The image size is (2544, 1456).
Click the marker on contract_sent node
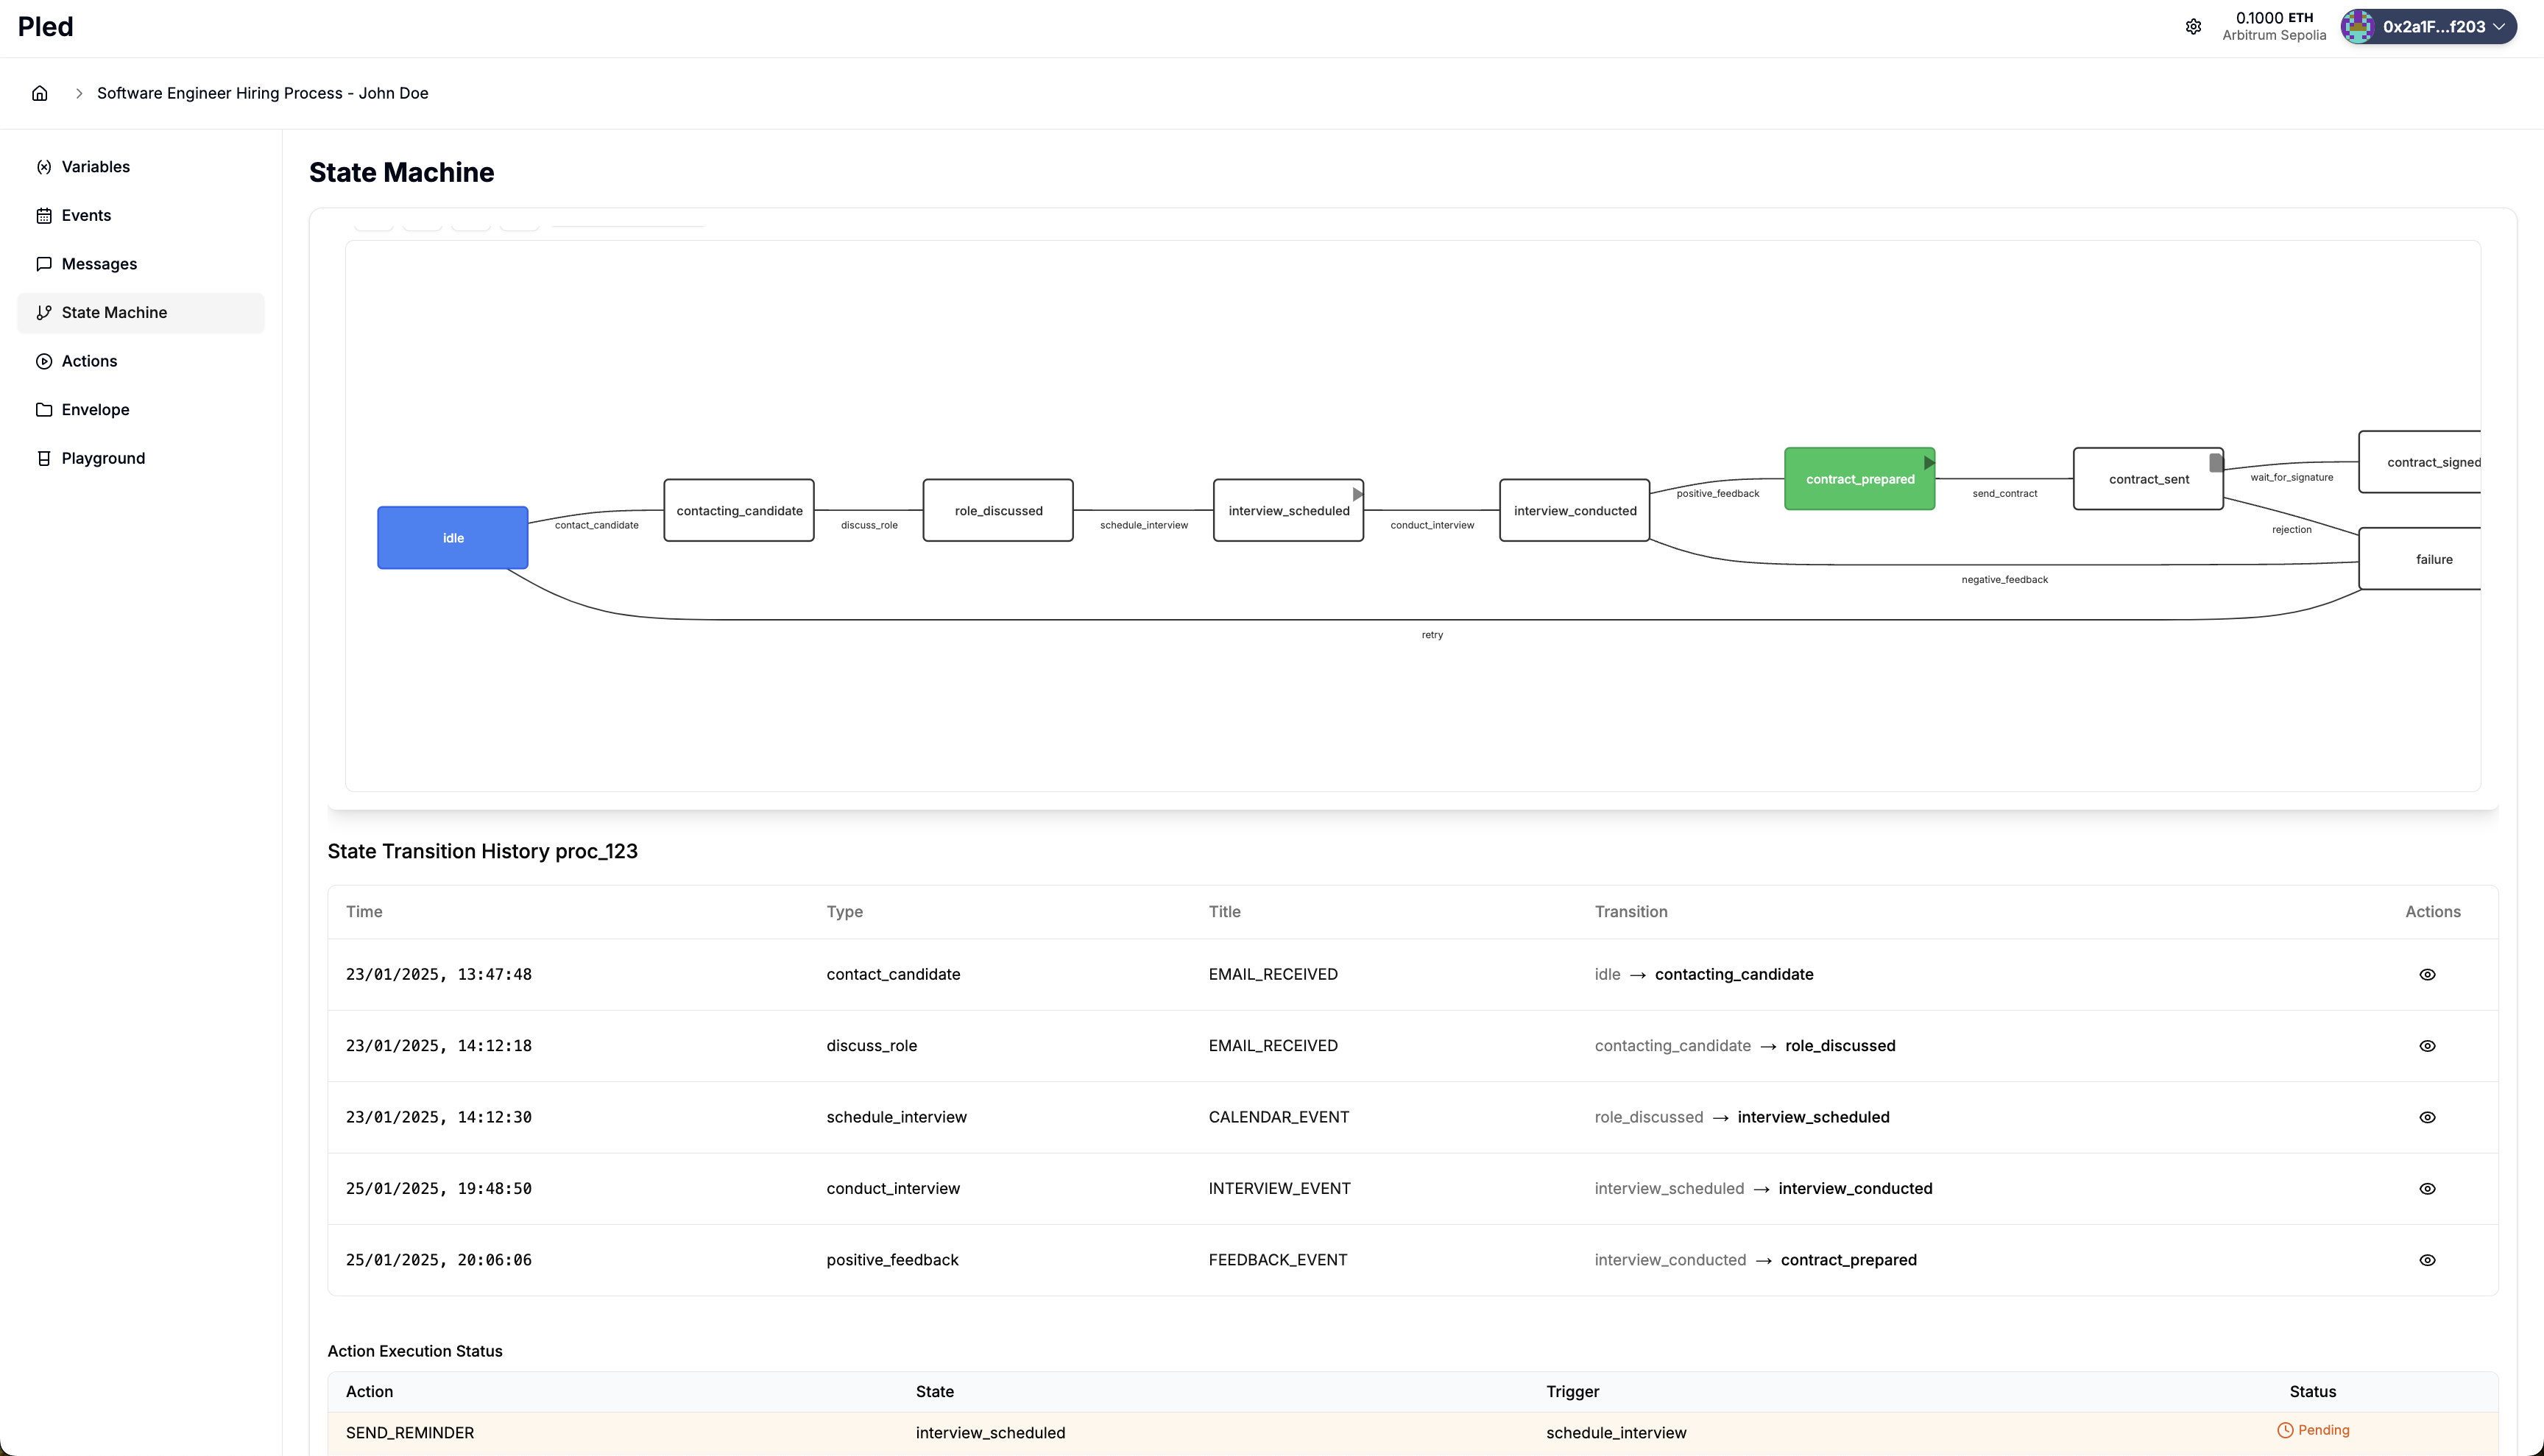click(2215, 463)
